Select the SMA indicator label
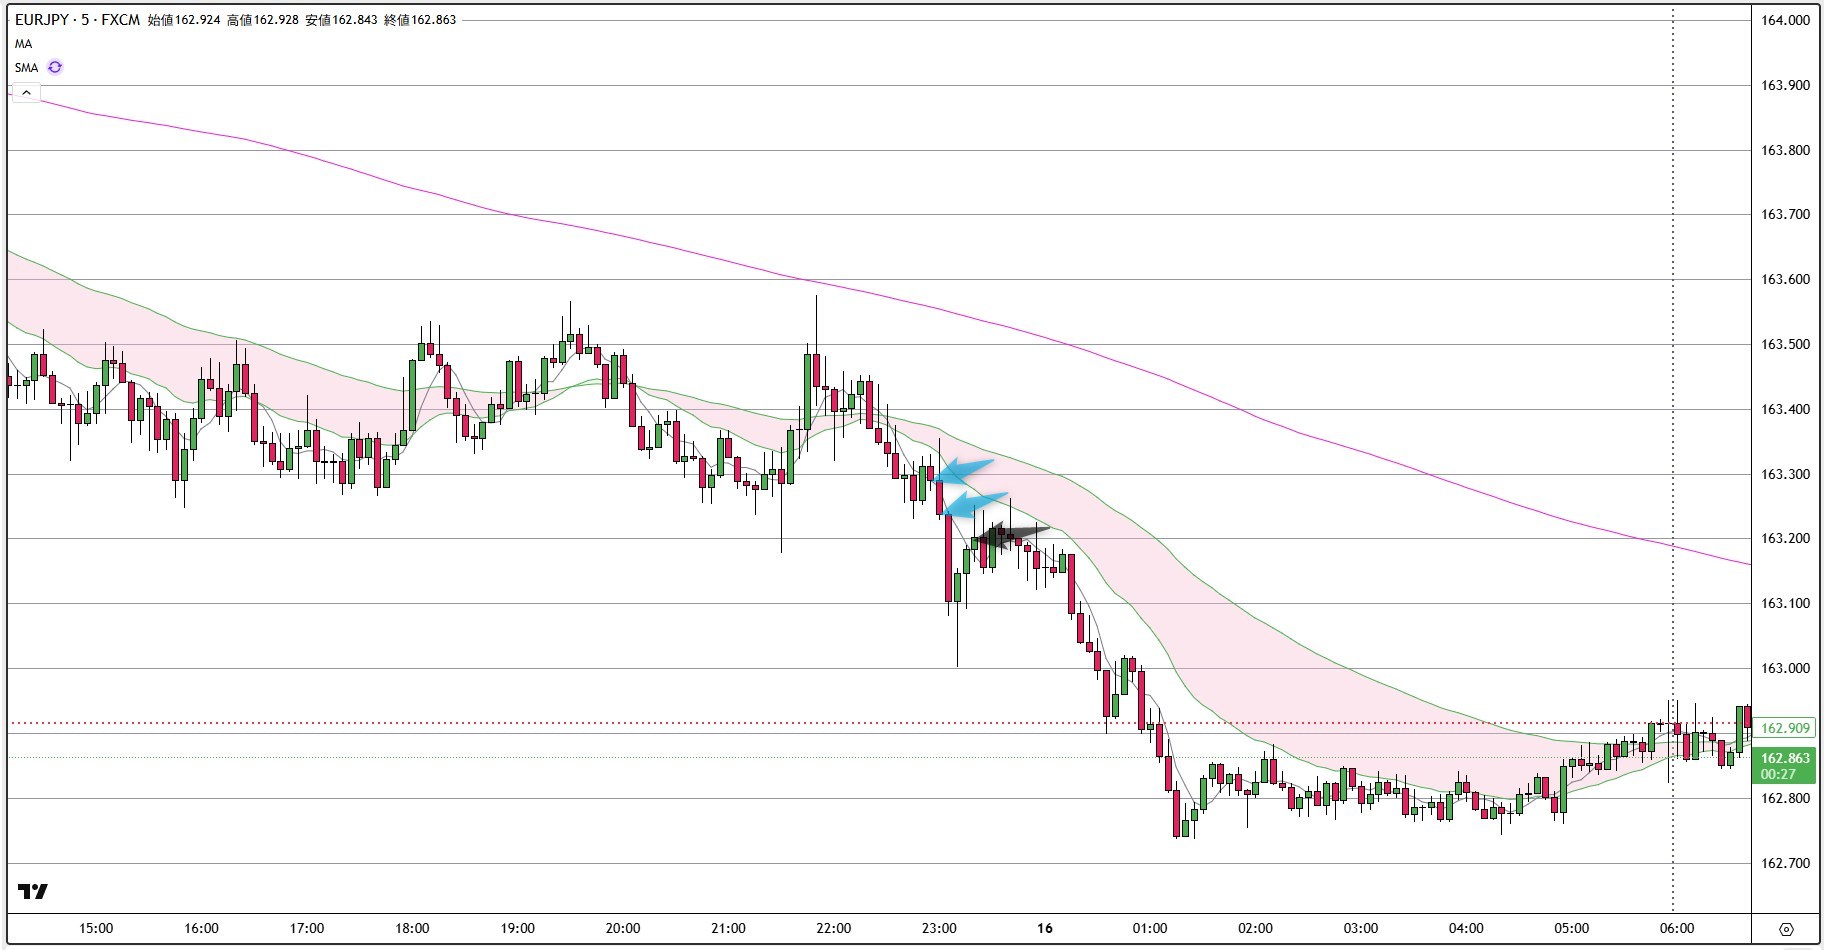The image size is (1824, 950). coord(26,68)
